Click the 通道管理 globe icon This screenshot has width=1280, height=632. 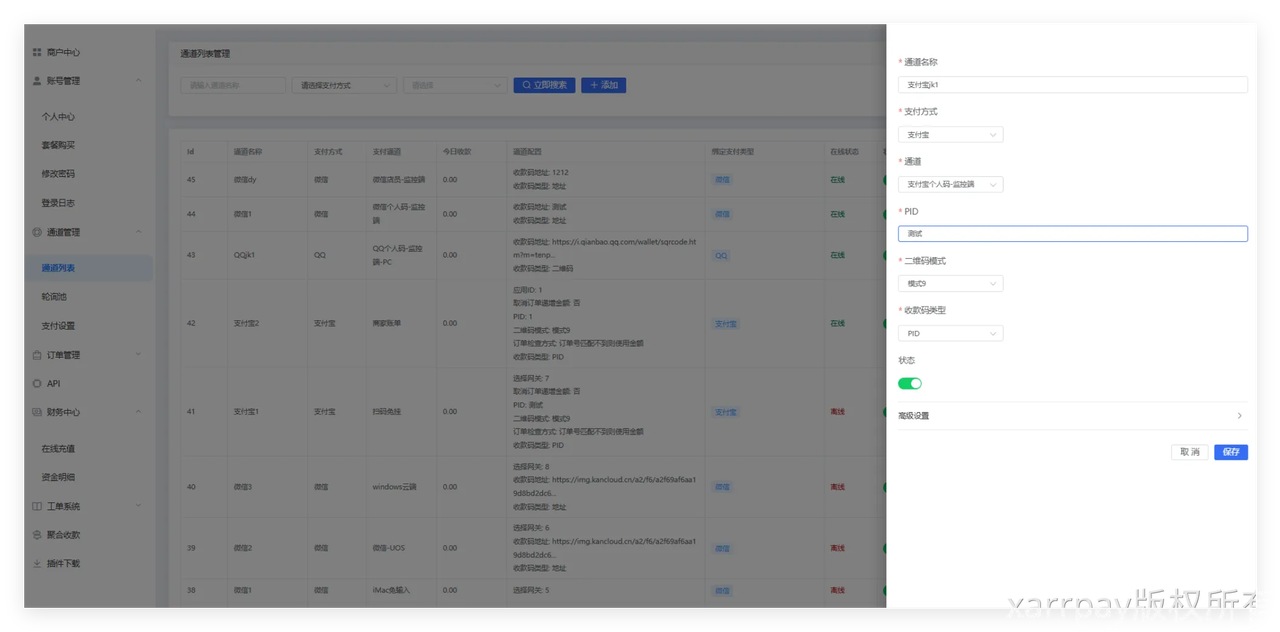[x=37, y=232]
